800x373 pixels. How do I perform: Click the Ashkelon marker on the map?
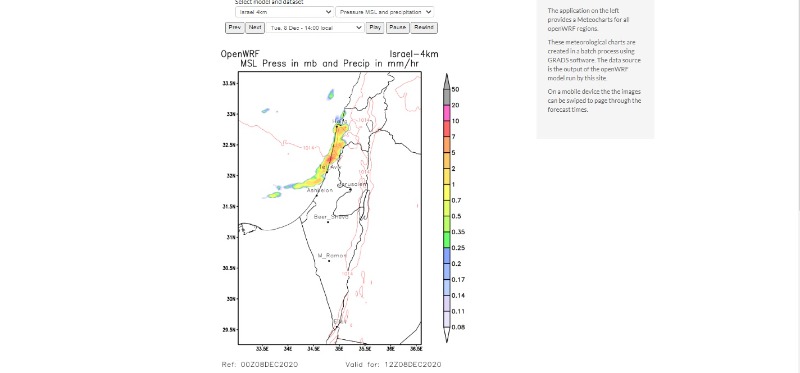pos(316,195)
